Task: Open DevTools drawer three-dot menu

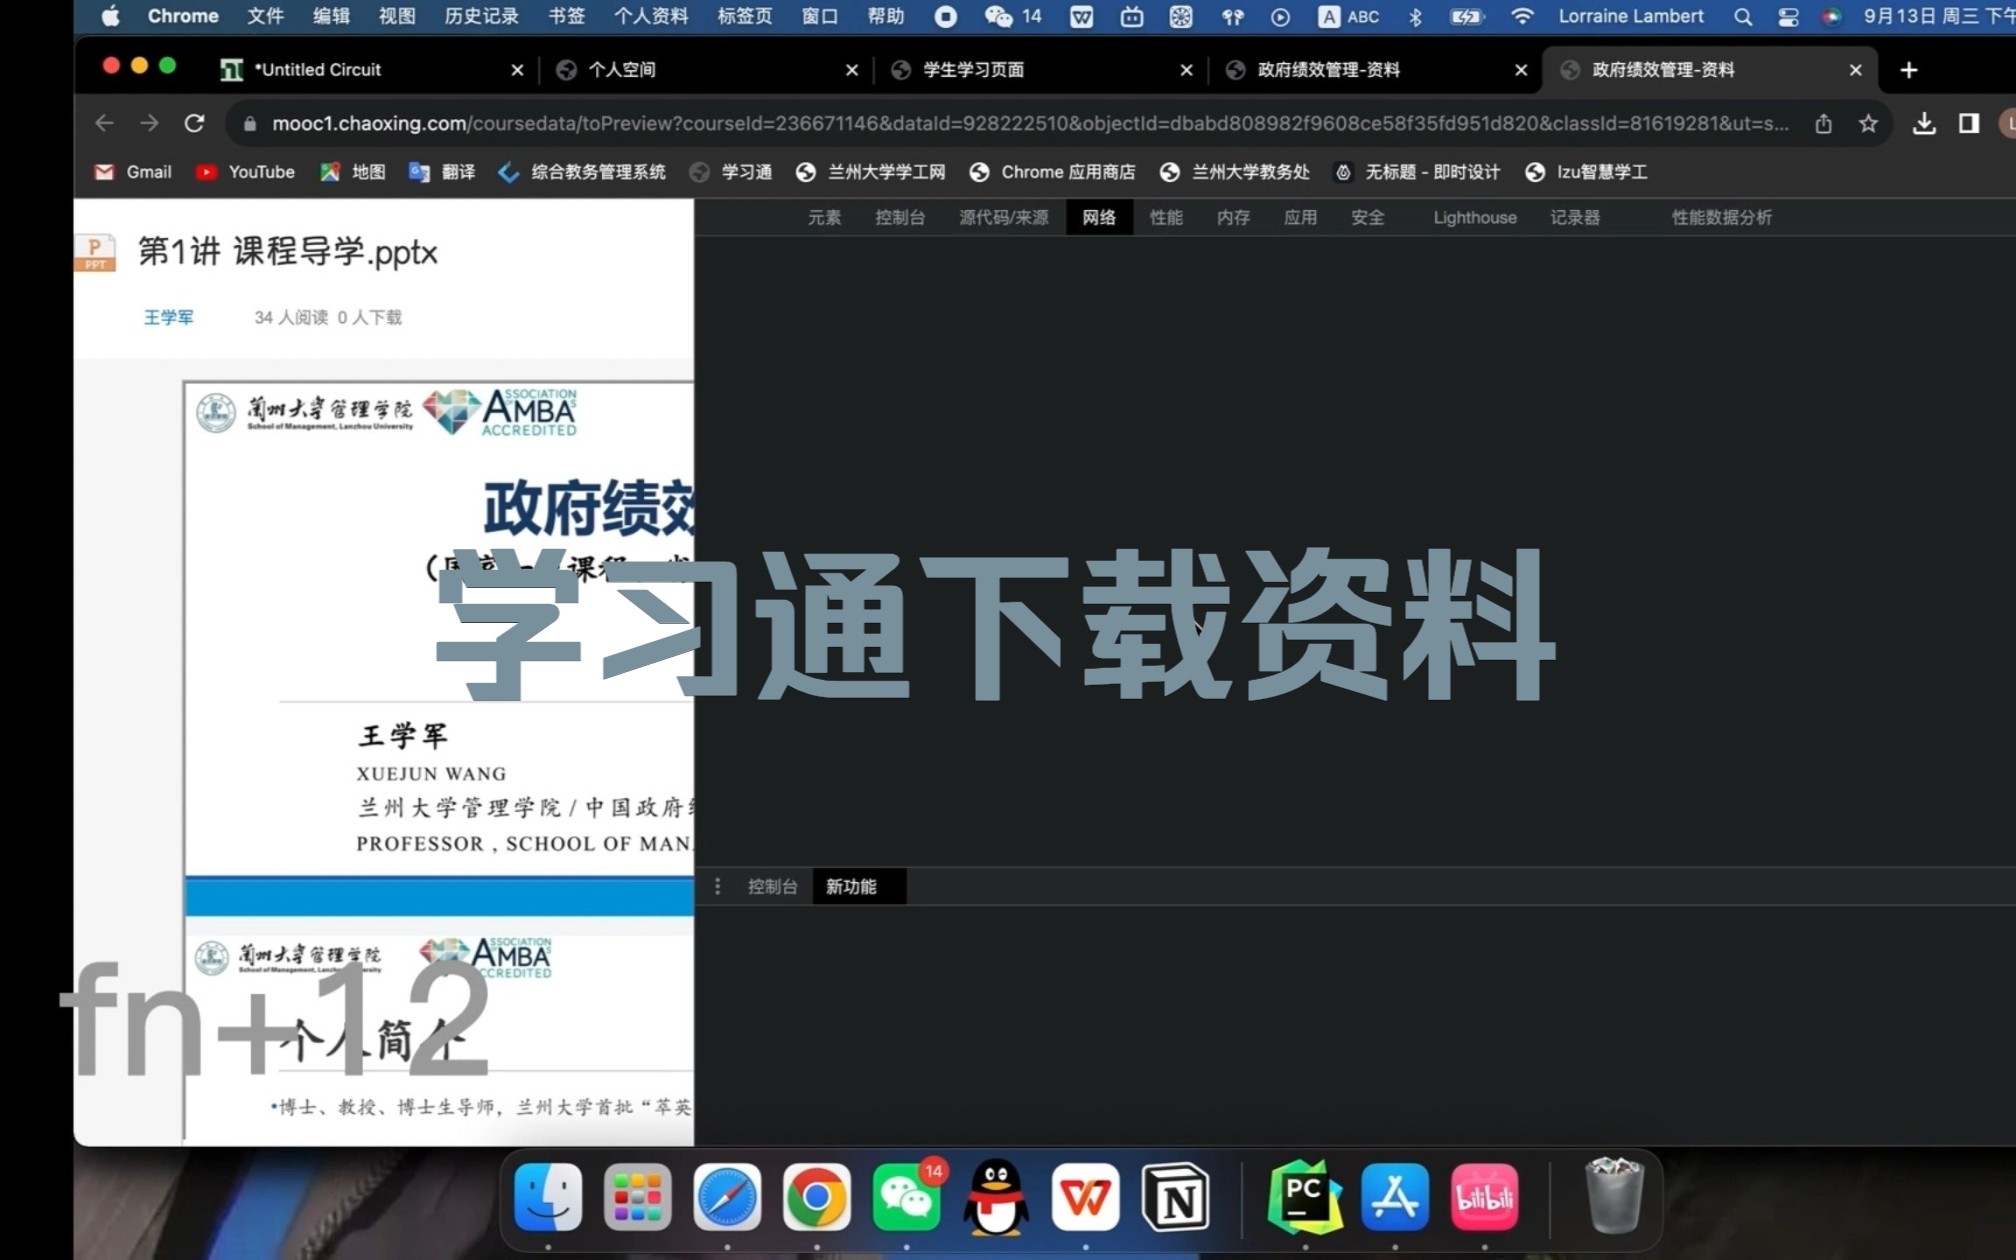Action: tap(717, 886)
